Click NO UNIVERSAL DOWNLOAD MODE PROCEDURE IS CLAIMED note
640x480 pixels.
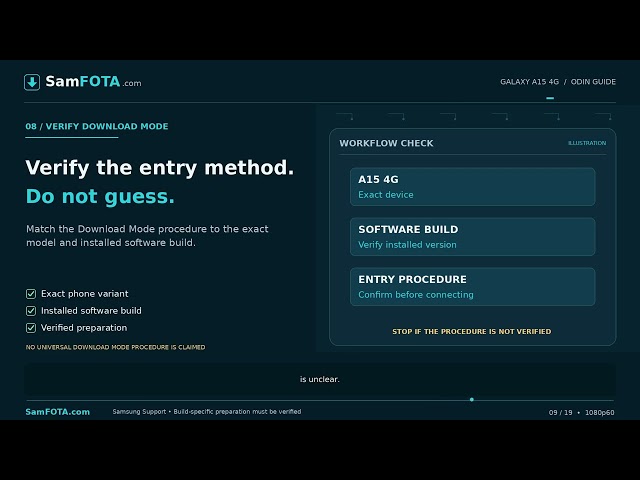click(x=116, y=347)
